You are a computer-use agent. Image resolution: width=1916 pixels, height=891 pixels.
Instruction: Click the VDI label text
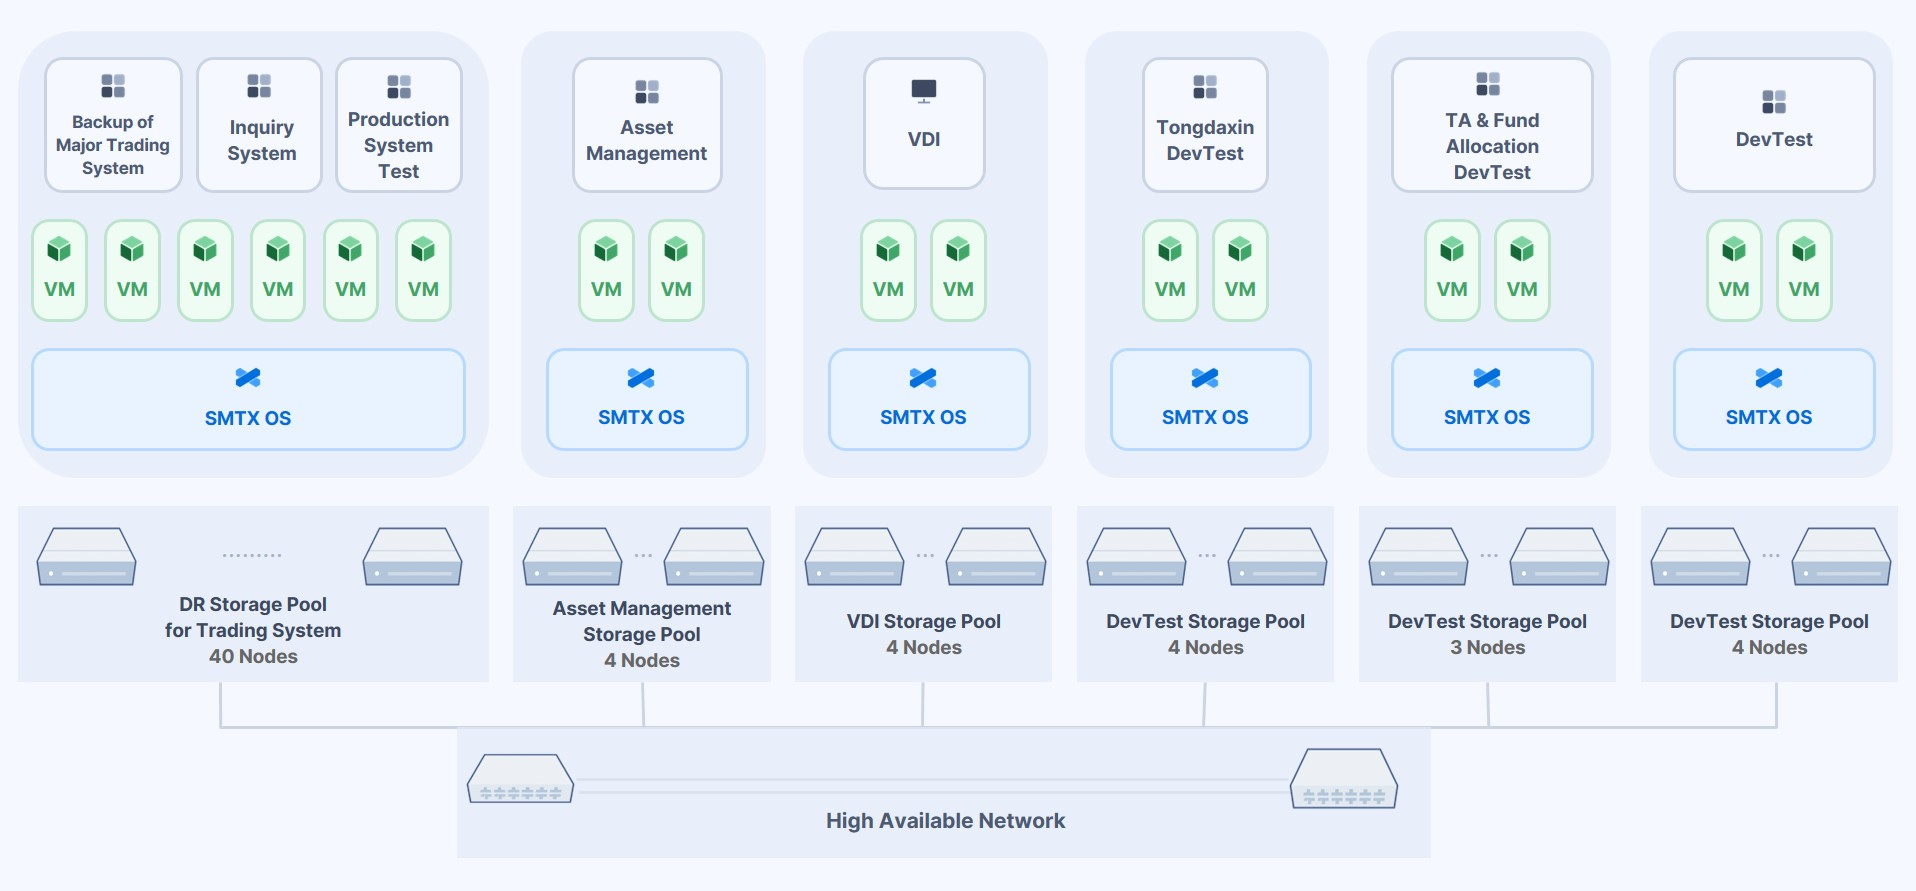coord(924,139)
